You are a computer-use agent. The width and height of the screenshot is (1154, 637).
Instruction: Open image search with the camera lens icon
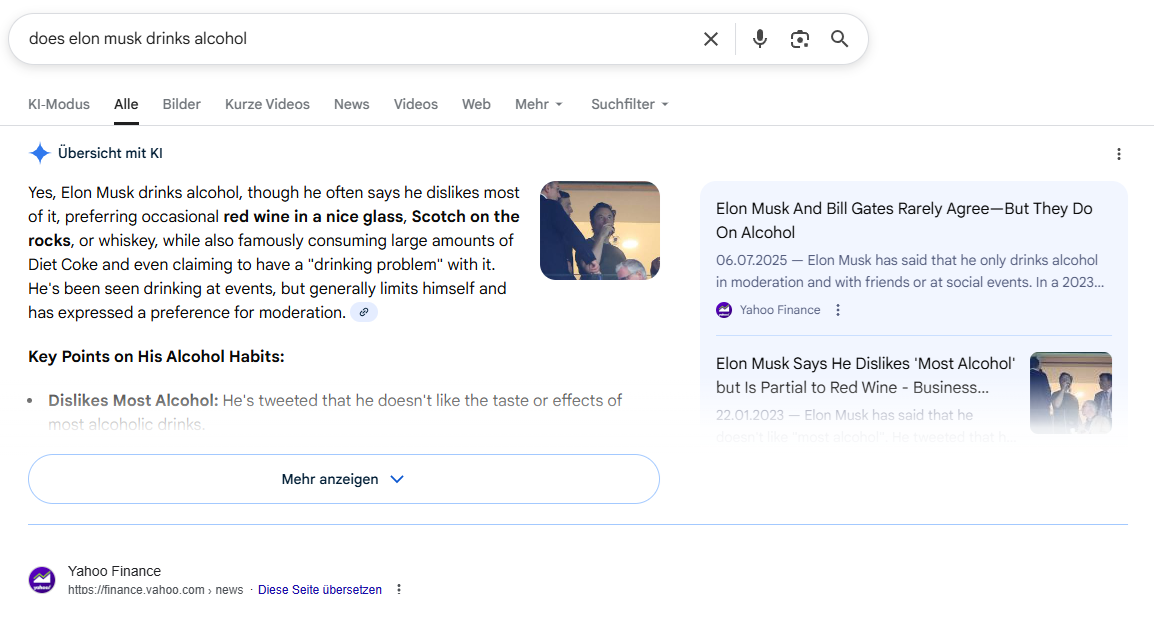800,39
